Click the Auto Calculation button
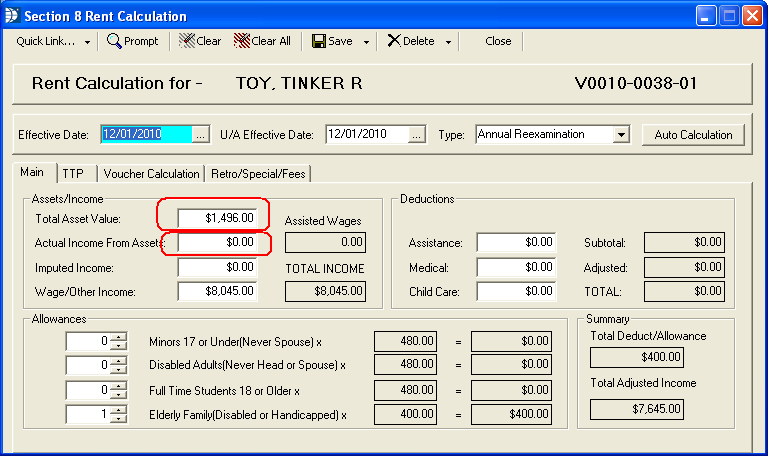This screenshot has height=456, width=768. point(693,135)
